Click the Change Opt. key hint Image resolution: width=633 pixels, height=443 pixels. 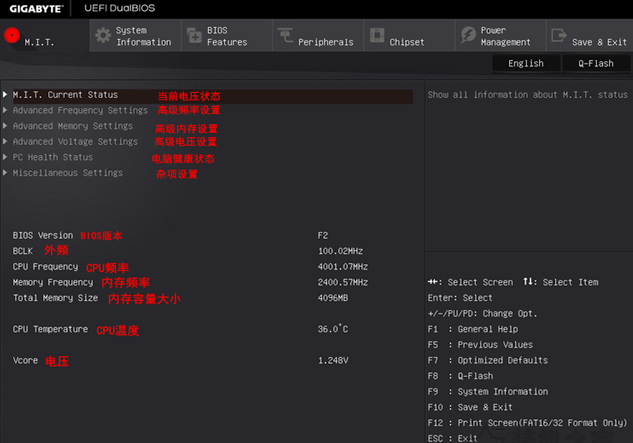click(482, 314)
